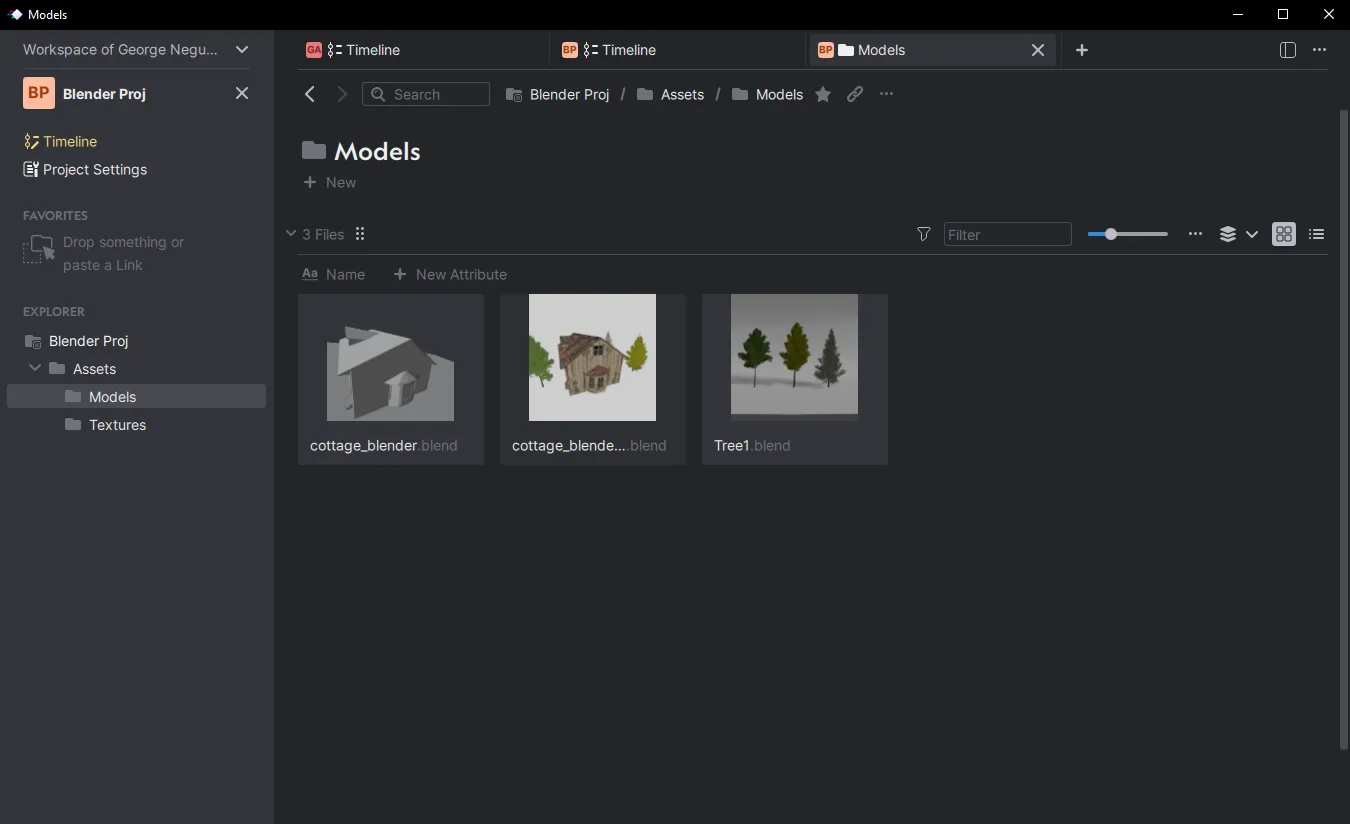Screen dimensions: 1350x824
Task: Open the filter funnel icon
Action: point(922,234)
